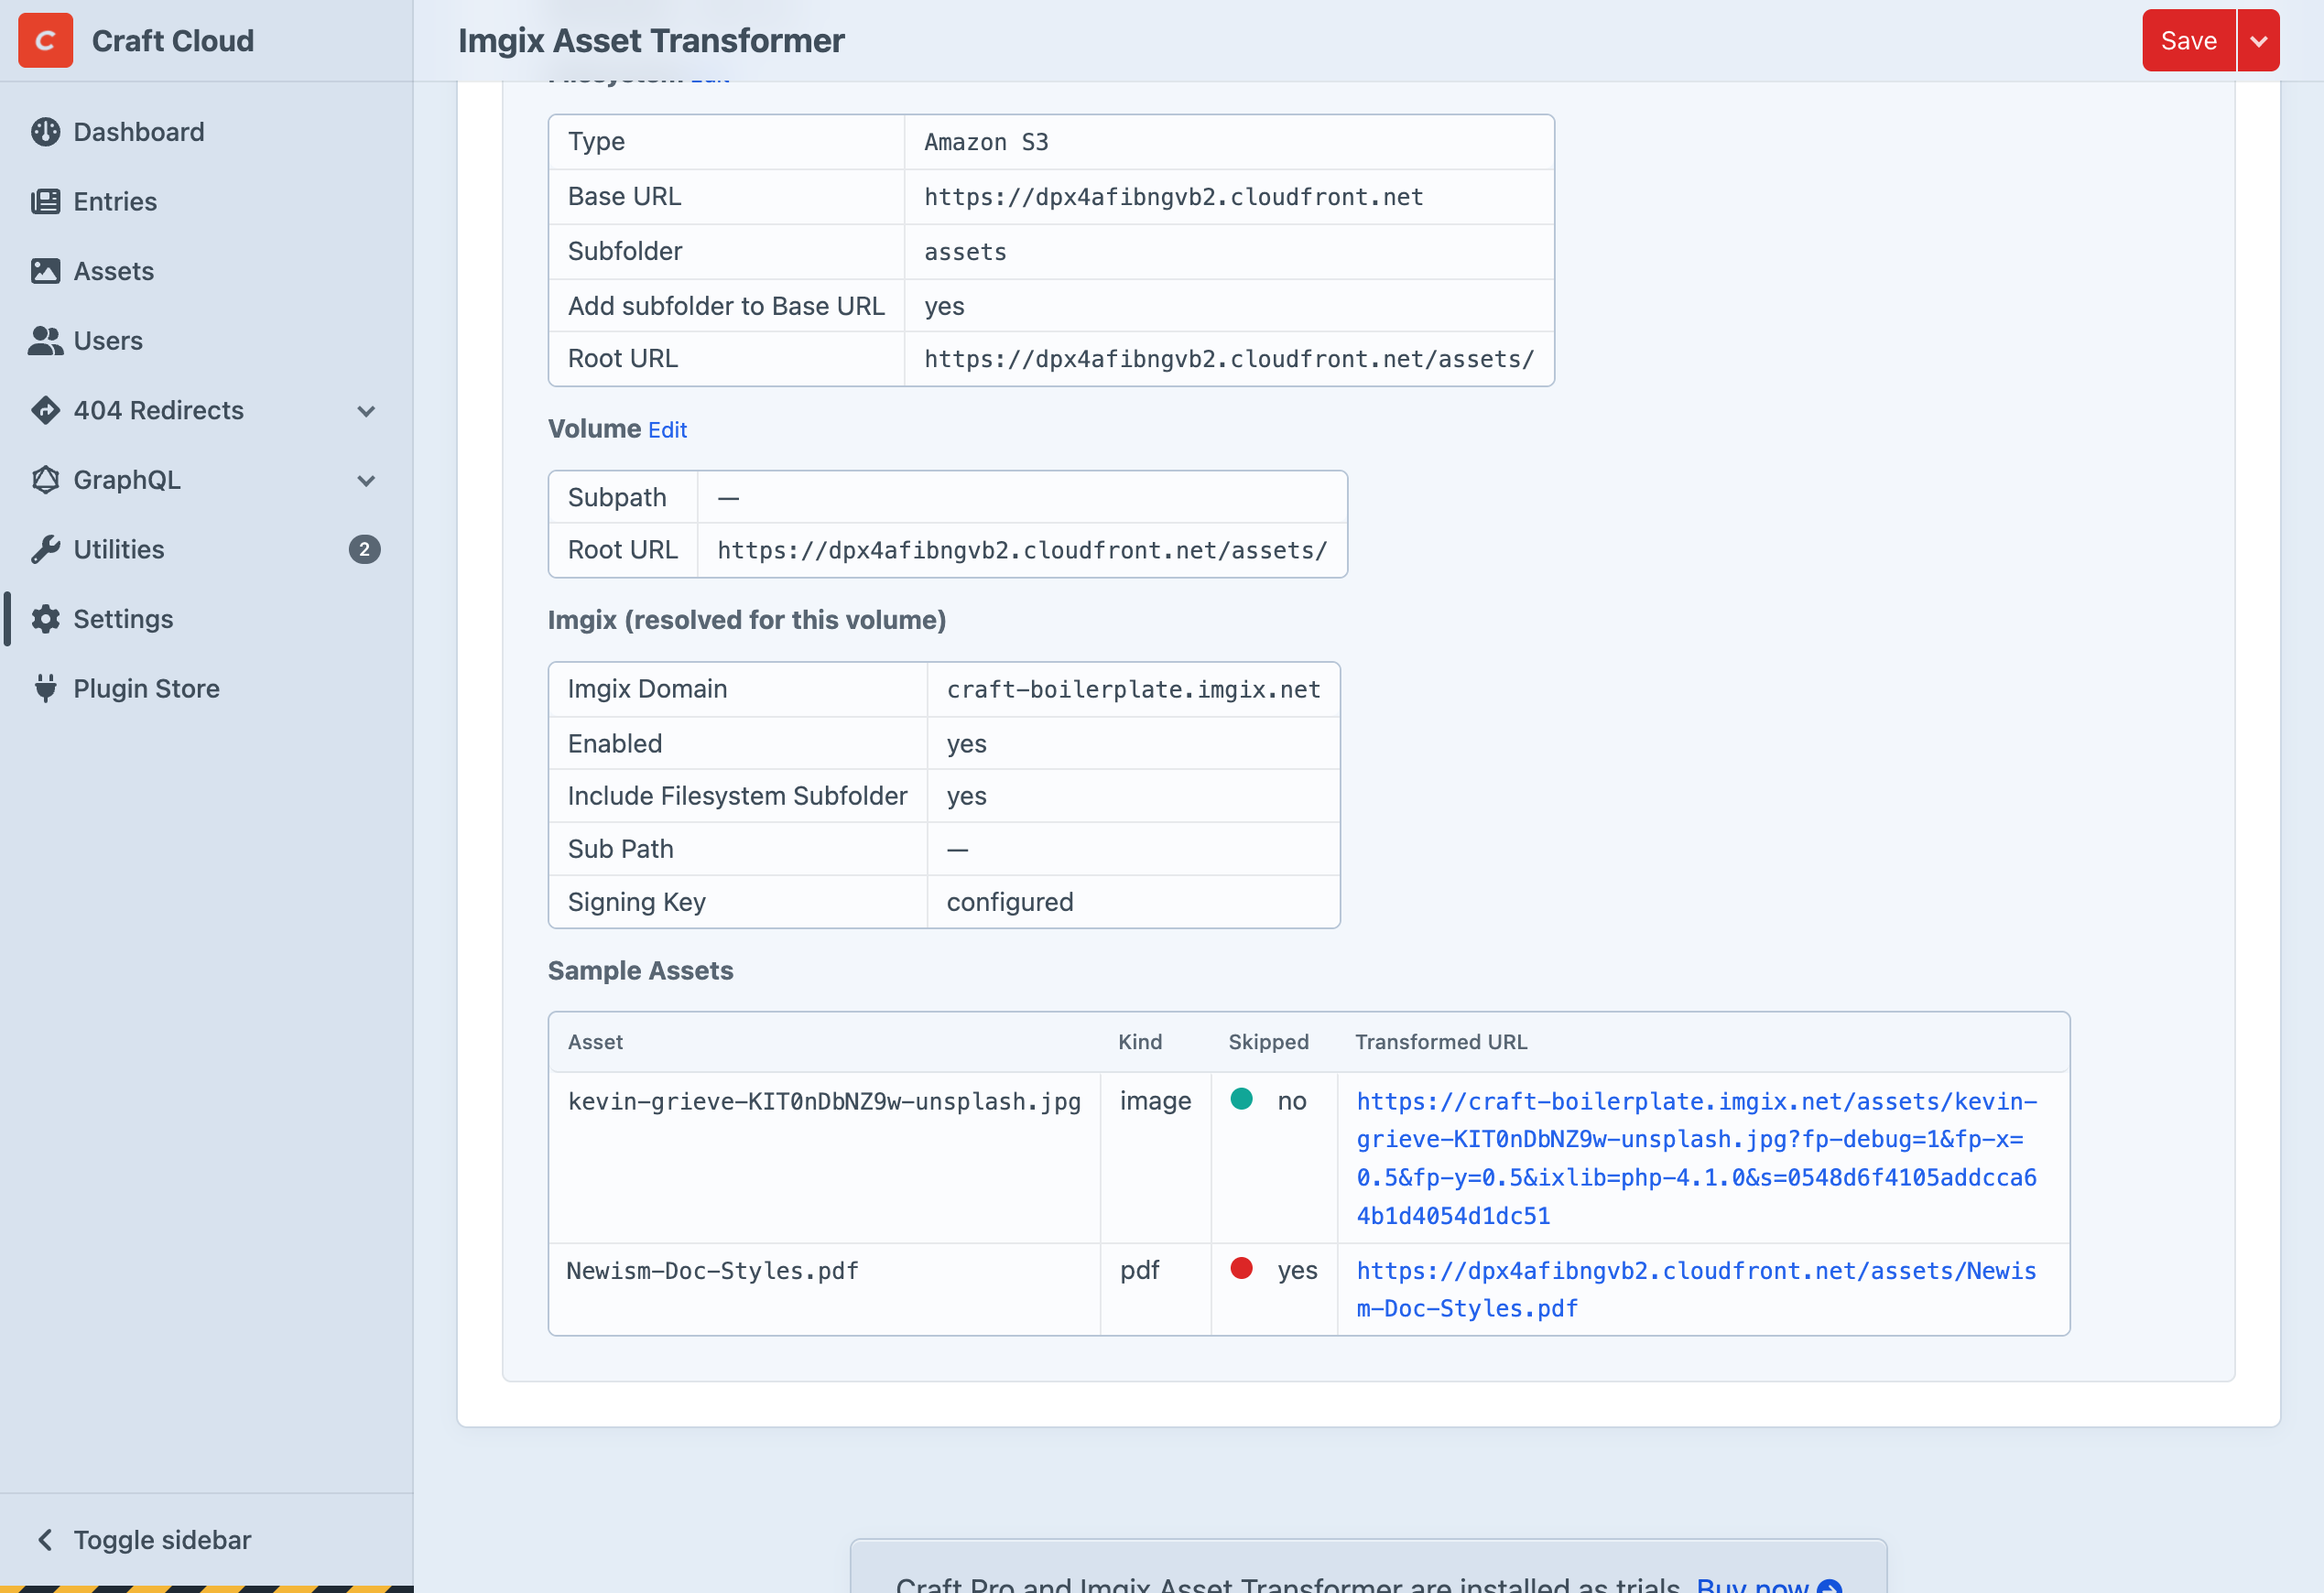Click the Settings gear icon

(x=46, y=618)
